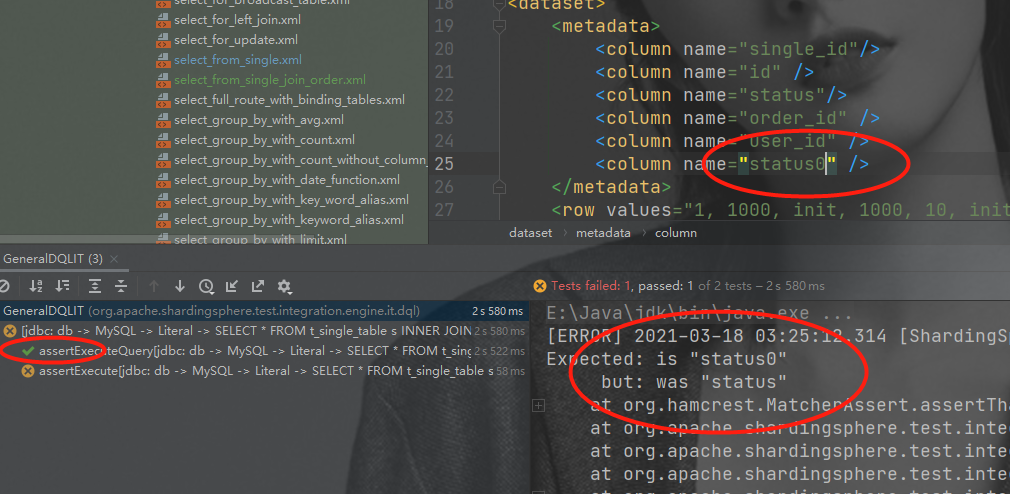Open select_group_by_with_count.xml file
Screen dimensions: 1010x494
(264, 140)
